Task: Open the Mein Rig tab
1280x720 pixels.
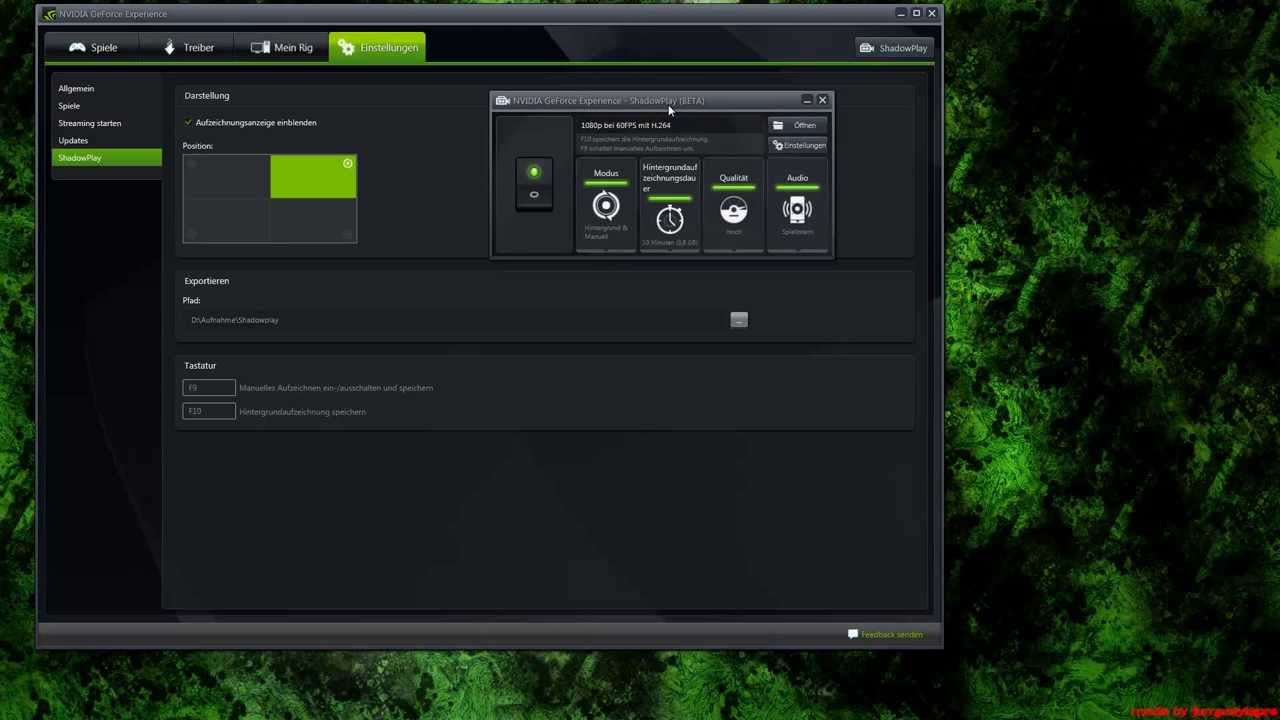Action: click(282, 47)
